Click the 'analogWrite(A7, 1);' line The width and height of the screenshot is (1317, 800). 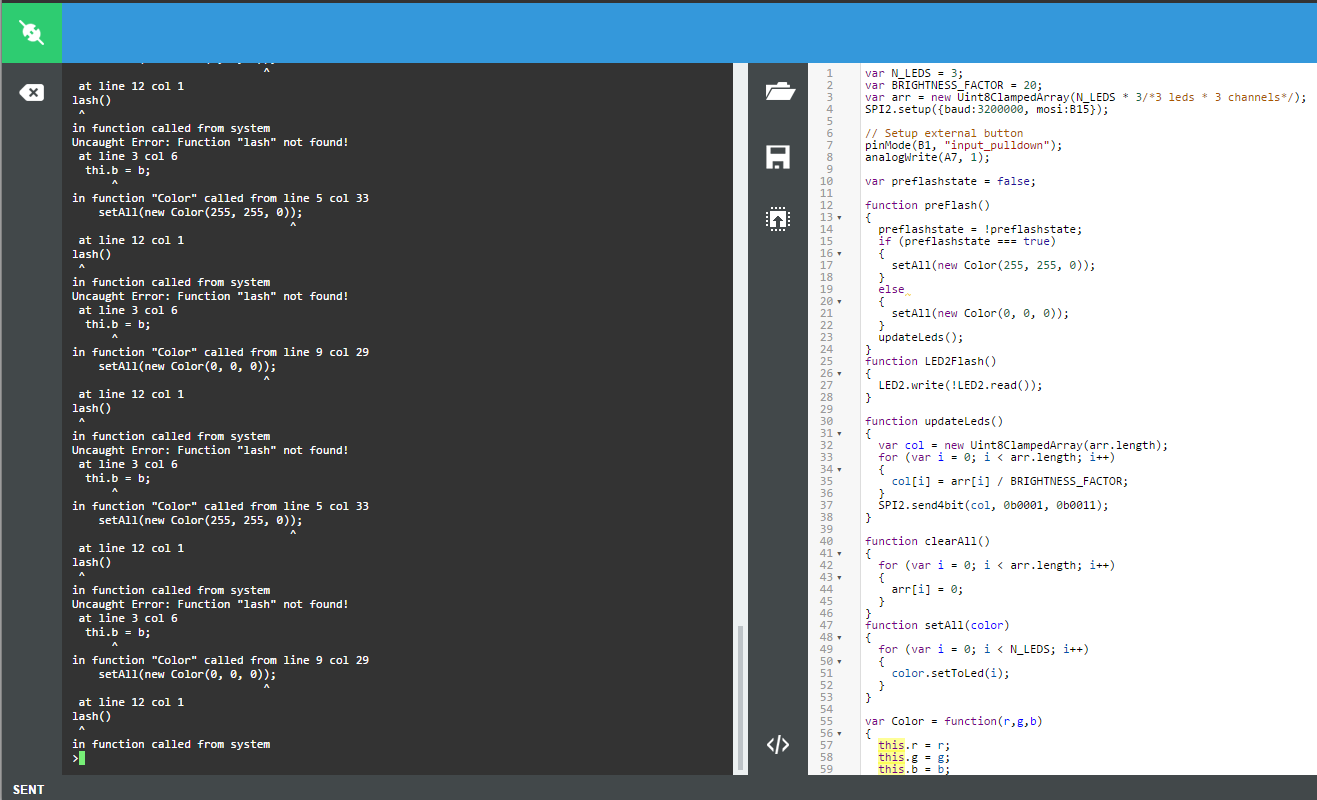click(x=927, y=157)
